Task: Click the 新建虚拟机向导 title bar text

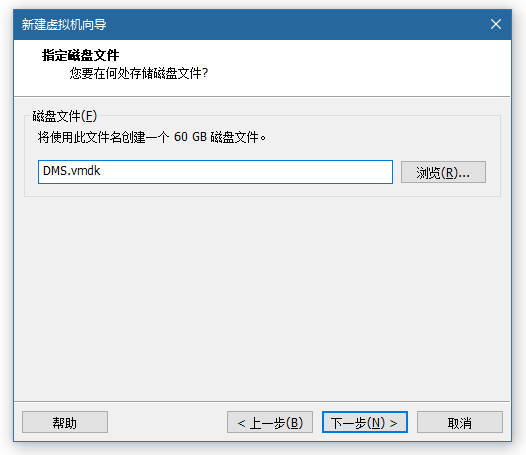Action: click(64, 24)
